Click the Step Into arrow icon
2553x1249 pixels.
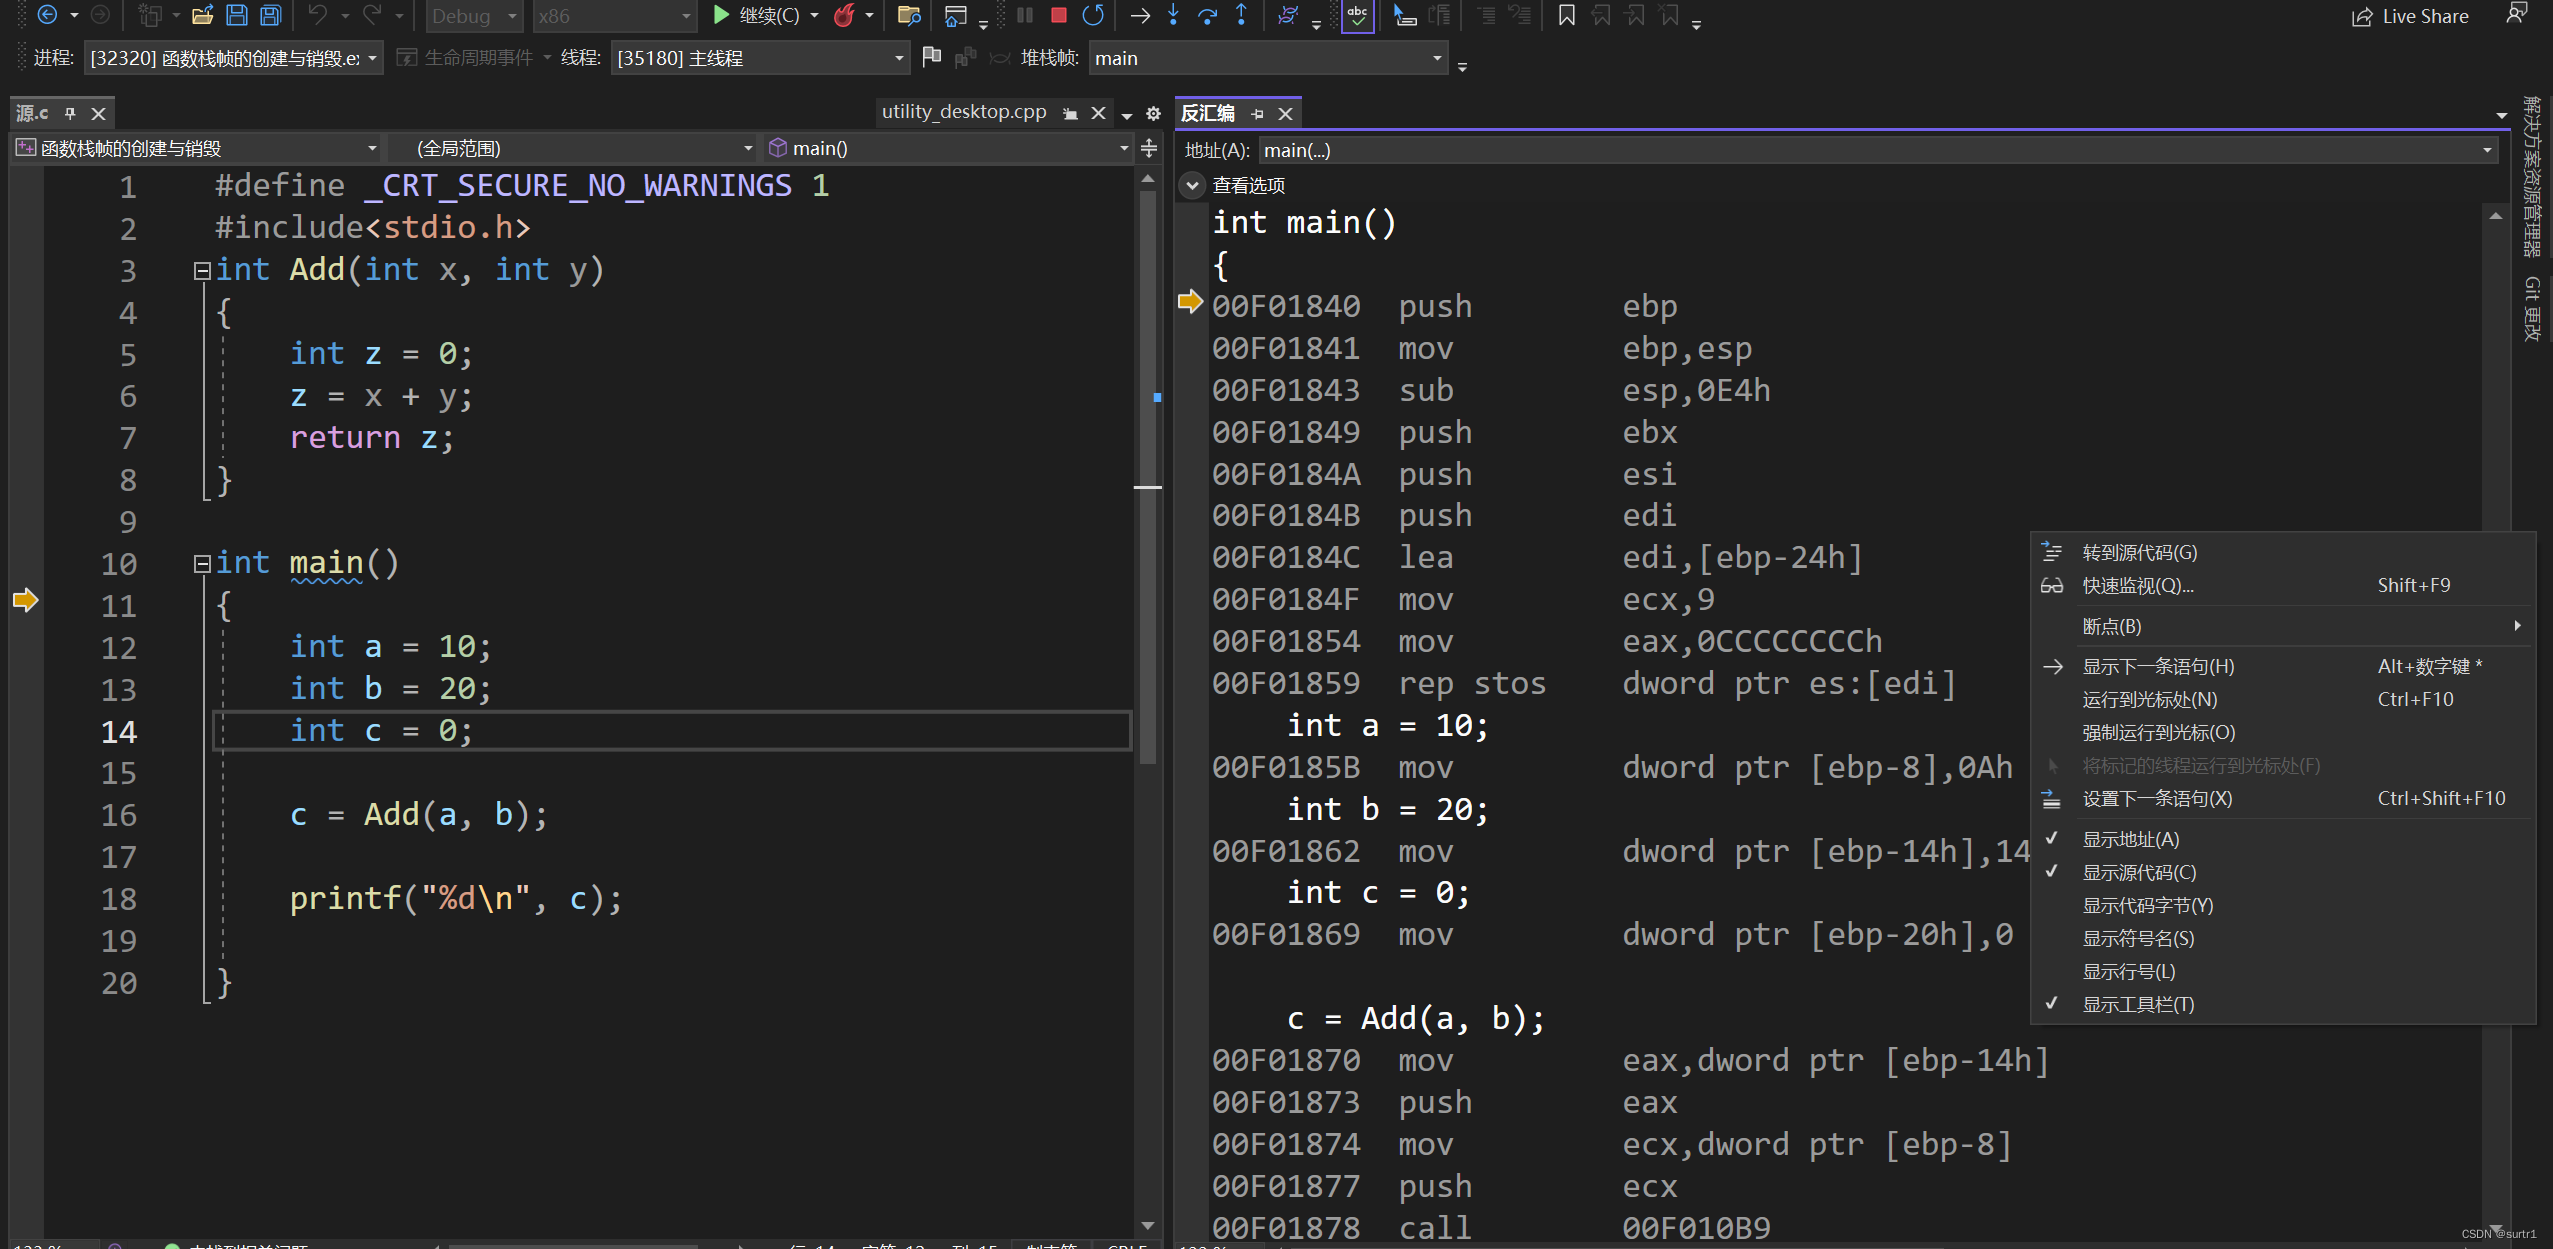(x=1173, y=15)
